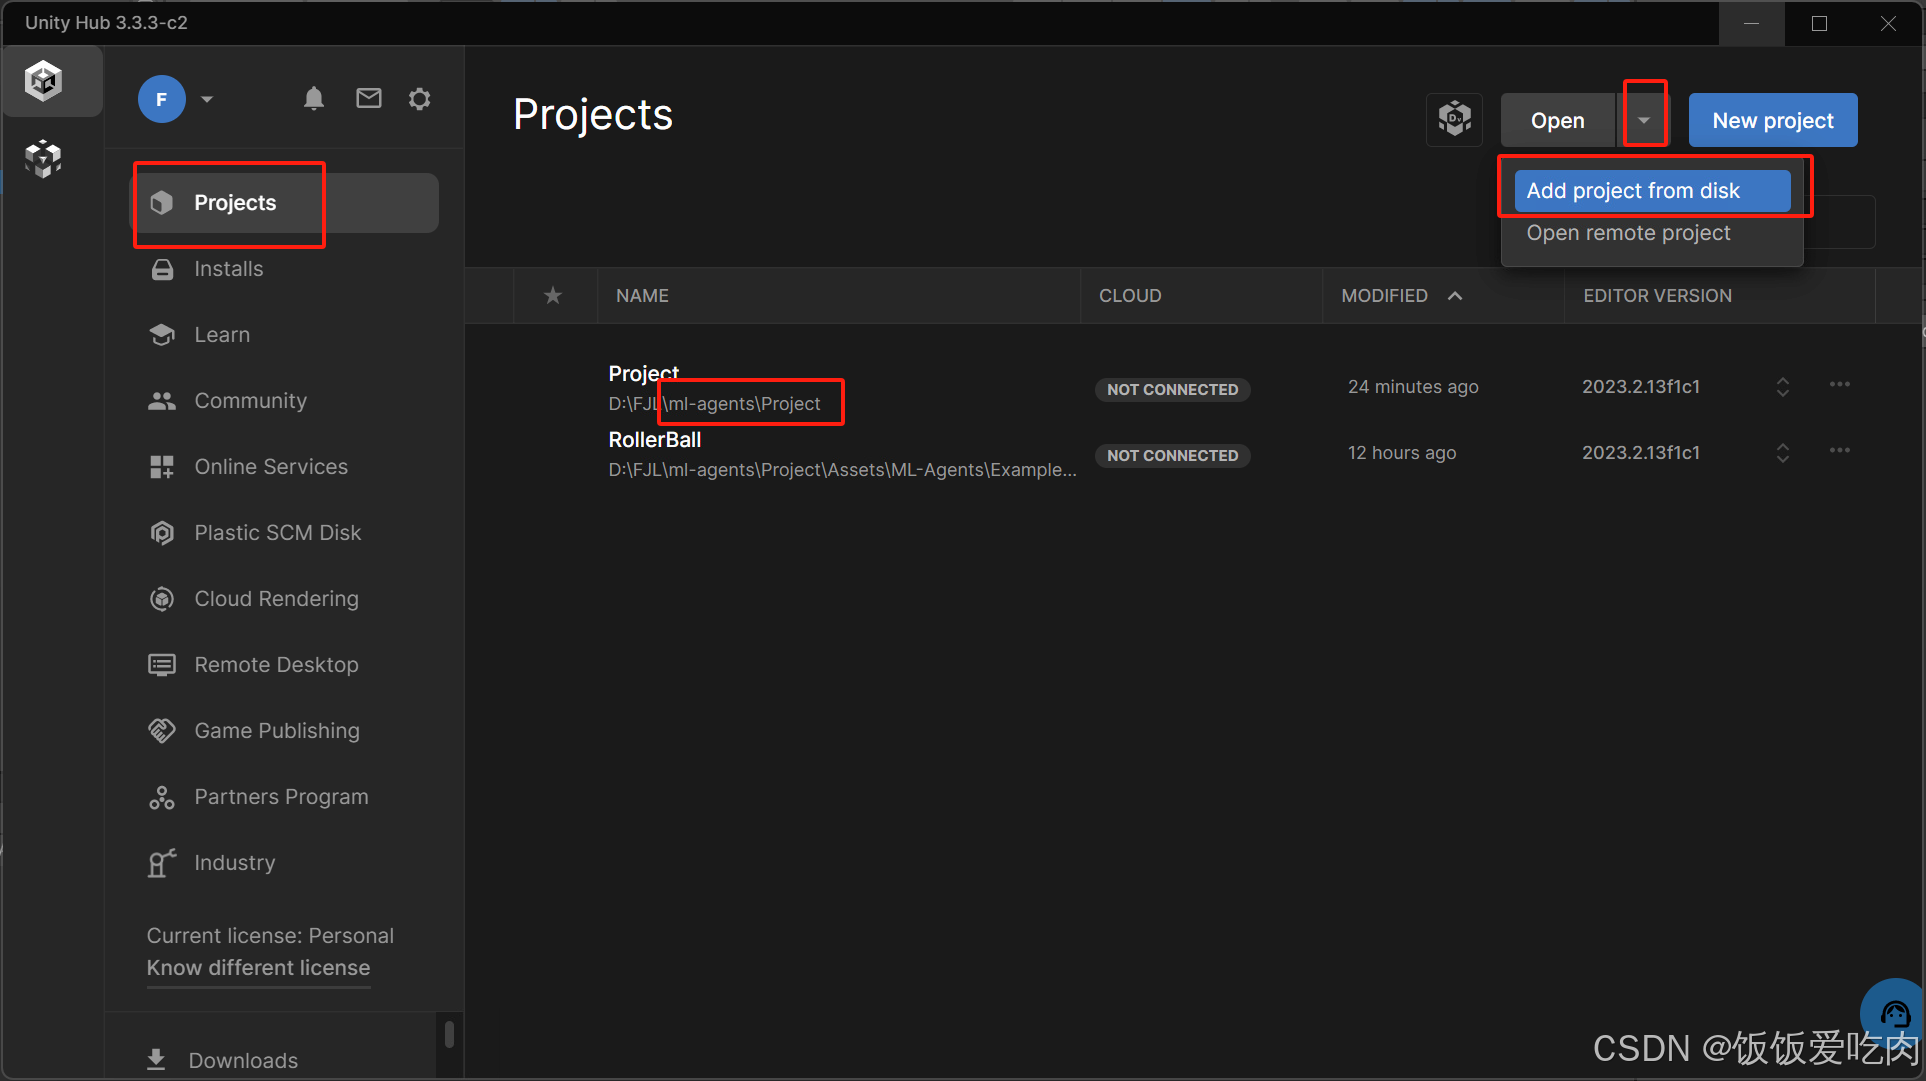
Task: Change editor version for RollerBall row
Action: (1783, 453)
